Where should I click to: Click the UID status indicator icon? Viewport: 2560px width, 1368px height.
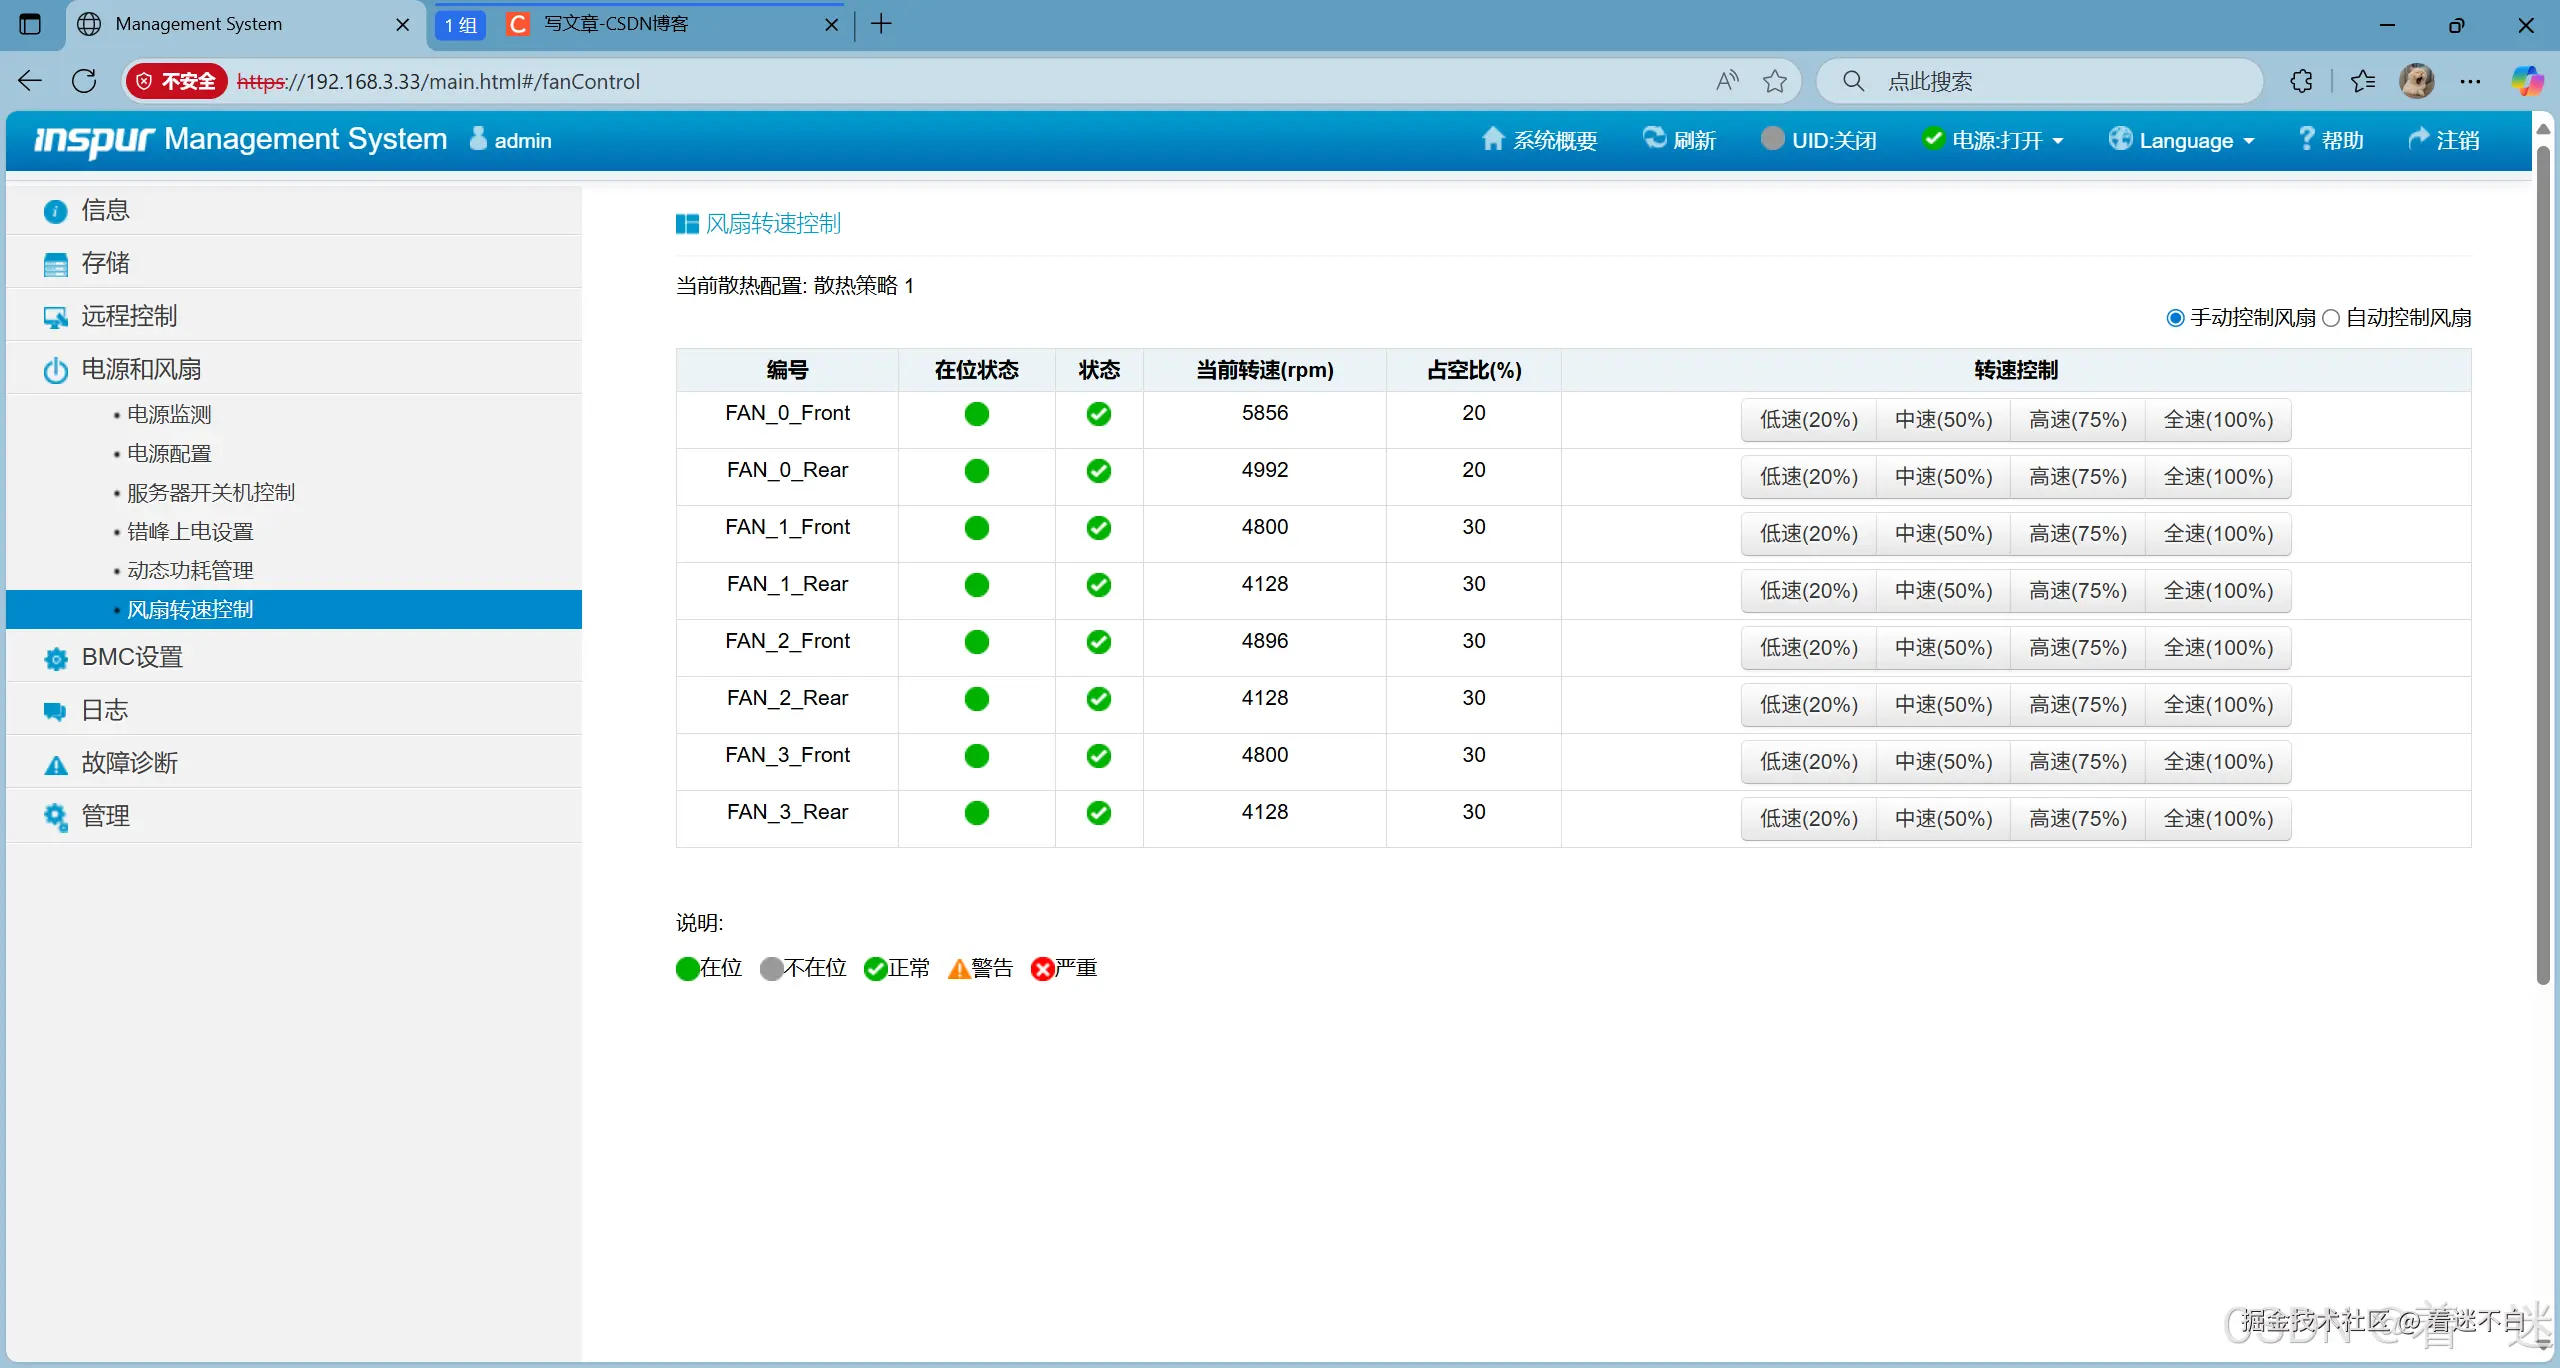pos(1772,139)
